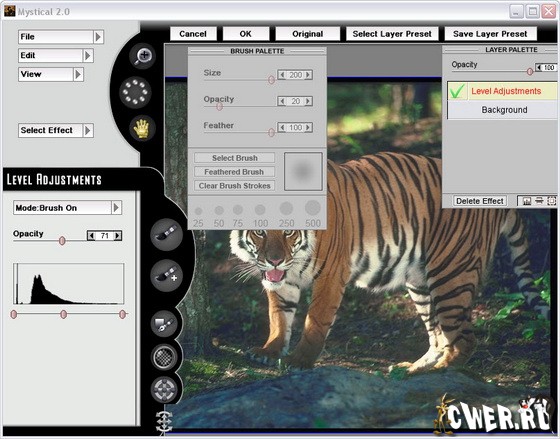
Task: Expand the View menu arrow
Action: coord(78,74)
